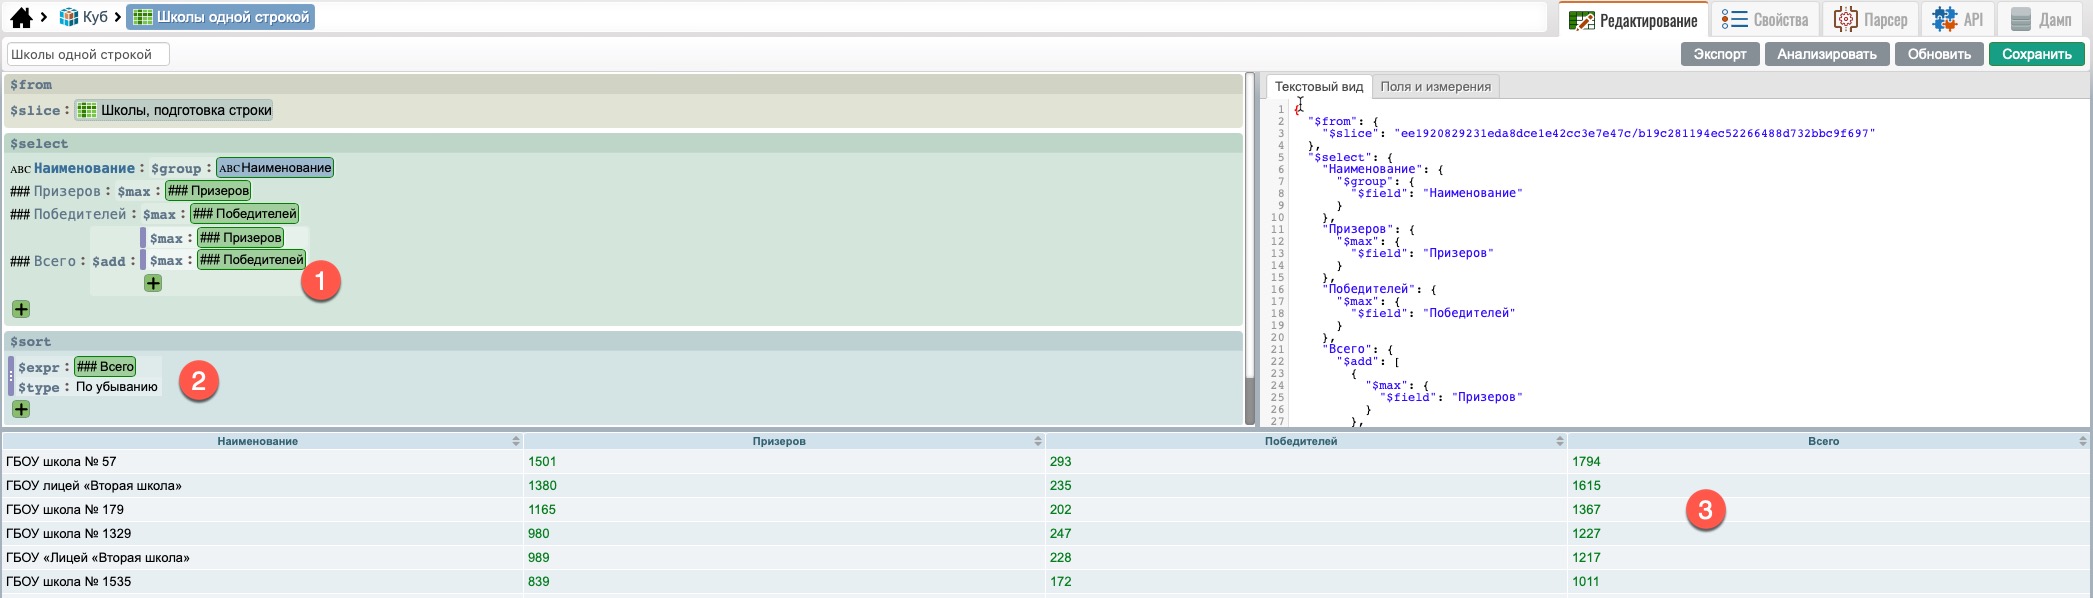Switch to Поля и измерения tab

[x=1435, y=87]
